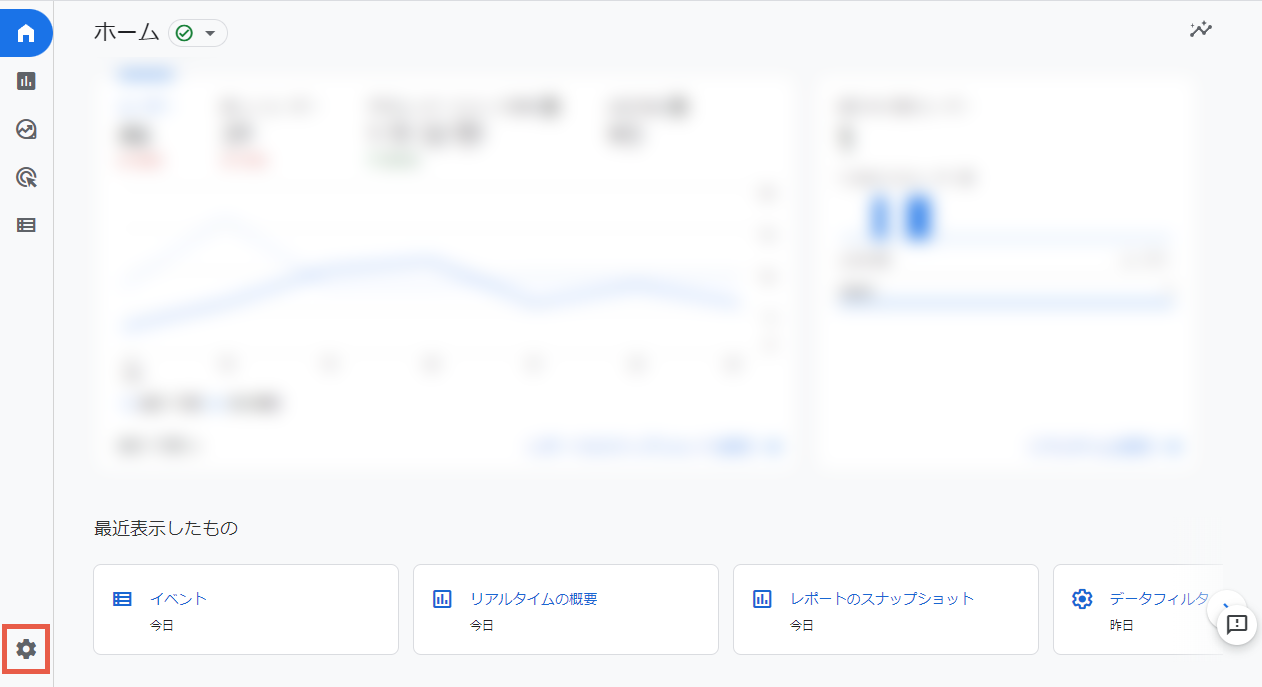Image resolution: width=1262 pixels, height=687 pixels.
Task: Open the イベント recent card
Action: [x=246, y=609]
